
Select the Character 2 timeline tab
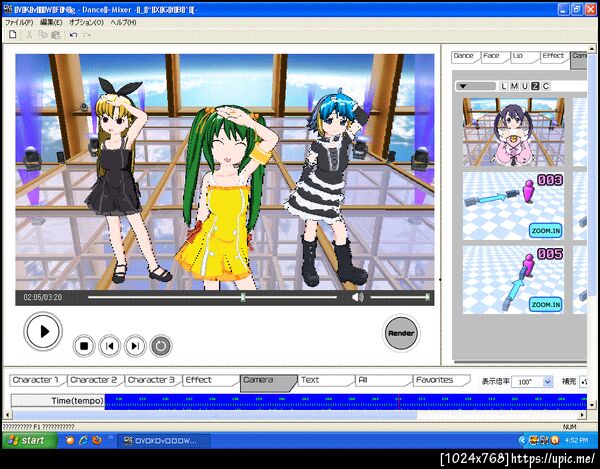click(x=95, y=380)
